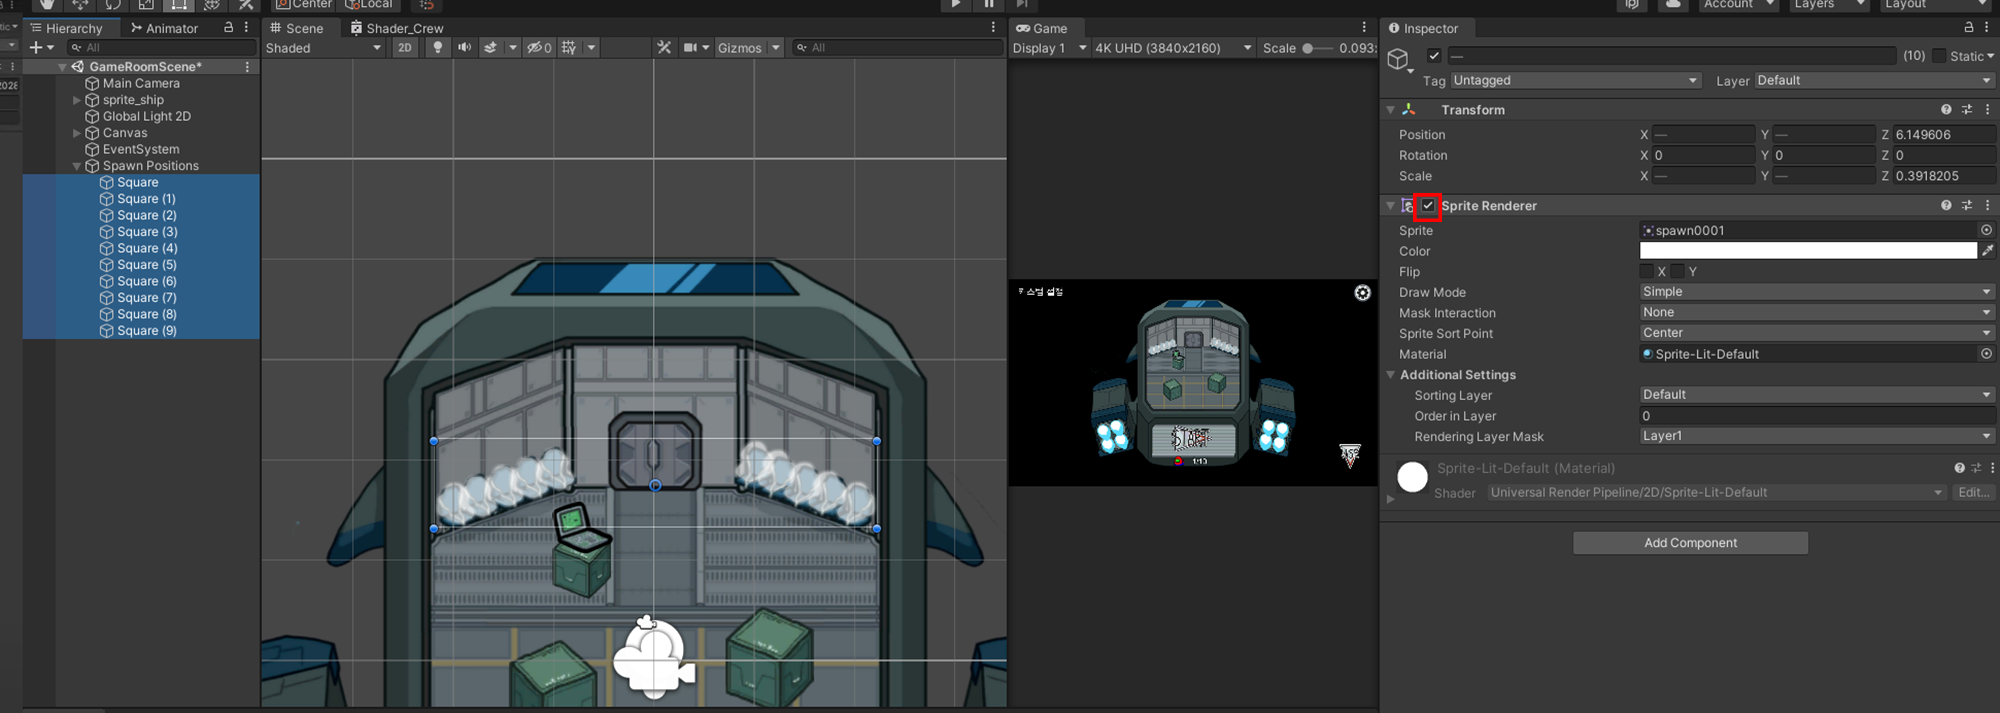2000x713 pixels.
Task: Toggle the 2D scene view mode
Action: pyautogui.click(x=404, y=48)
